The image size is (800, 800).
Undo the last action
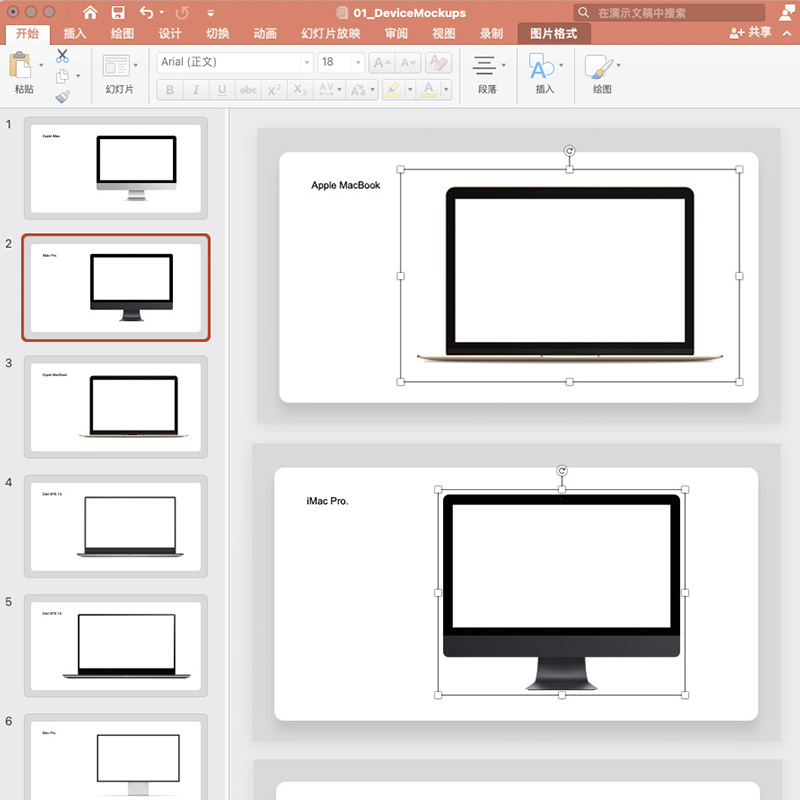coord(146,12)
